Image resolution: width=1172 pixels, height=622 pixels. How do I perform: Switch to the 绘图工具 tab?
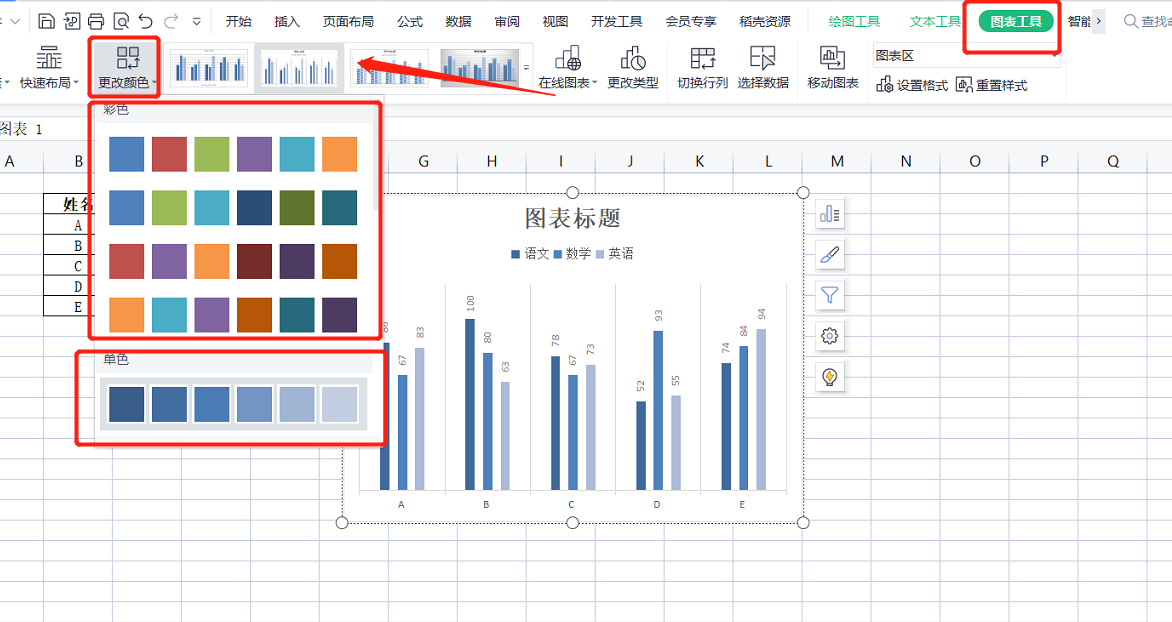[x=854, y=22]
